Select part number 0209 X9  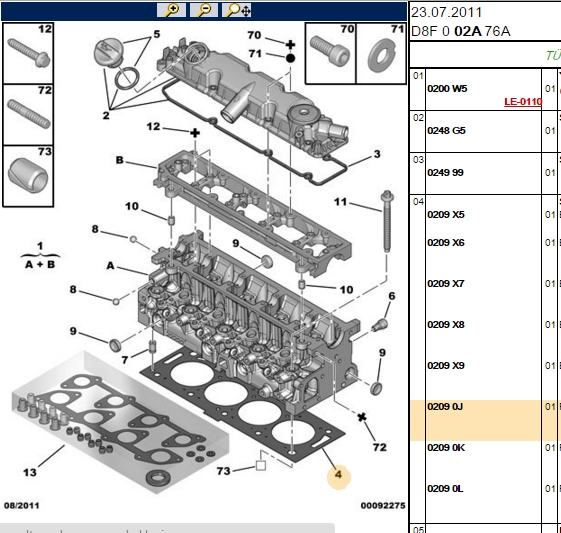[x=446, y=366]
